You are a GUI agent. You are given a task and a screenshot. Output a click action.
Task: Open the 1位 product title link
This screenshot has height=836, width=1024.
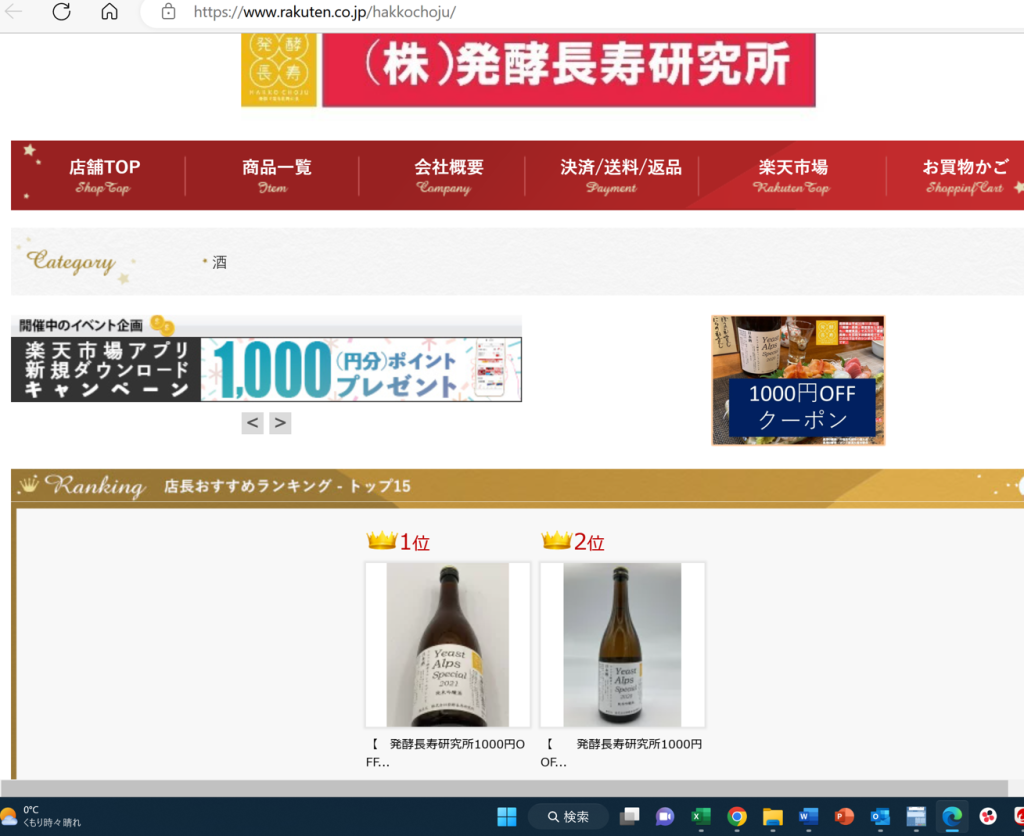[x=447, y=752]
